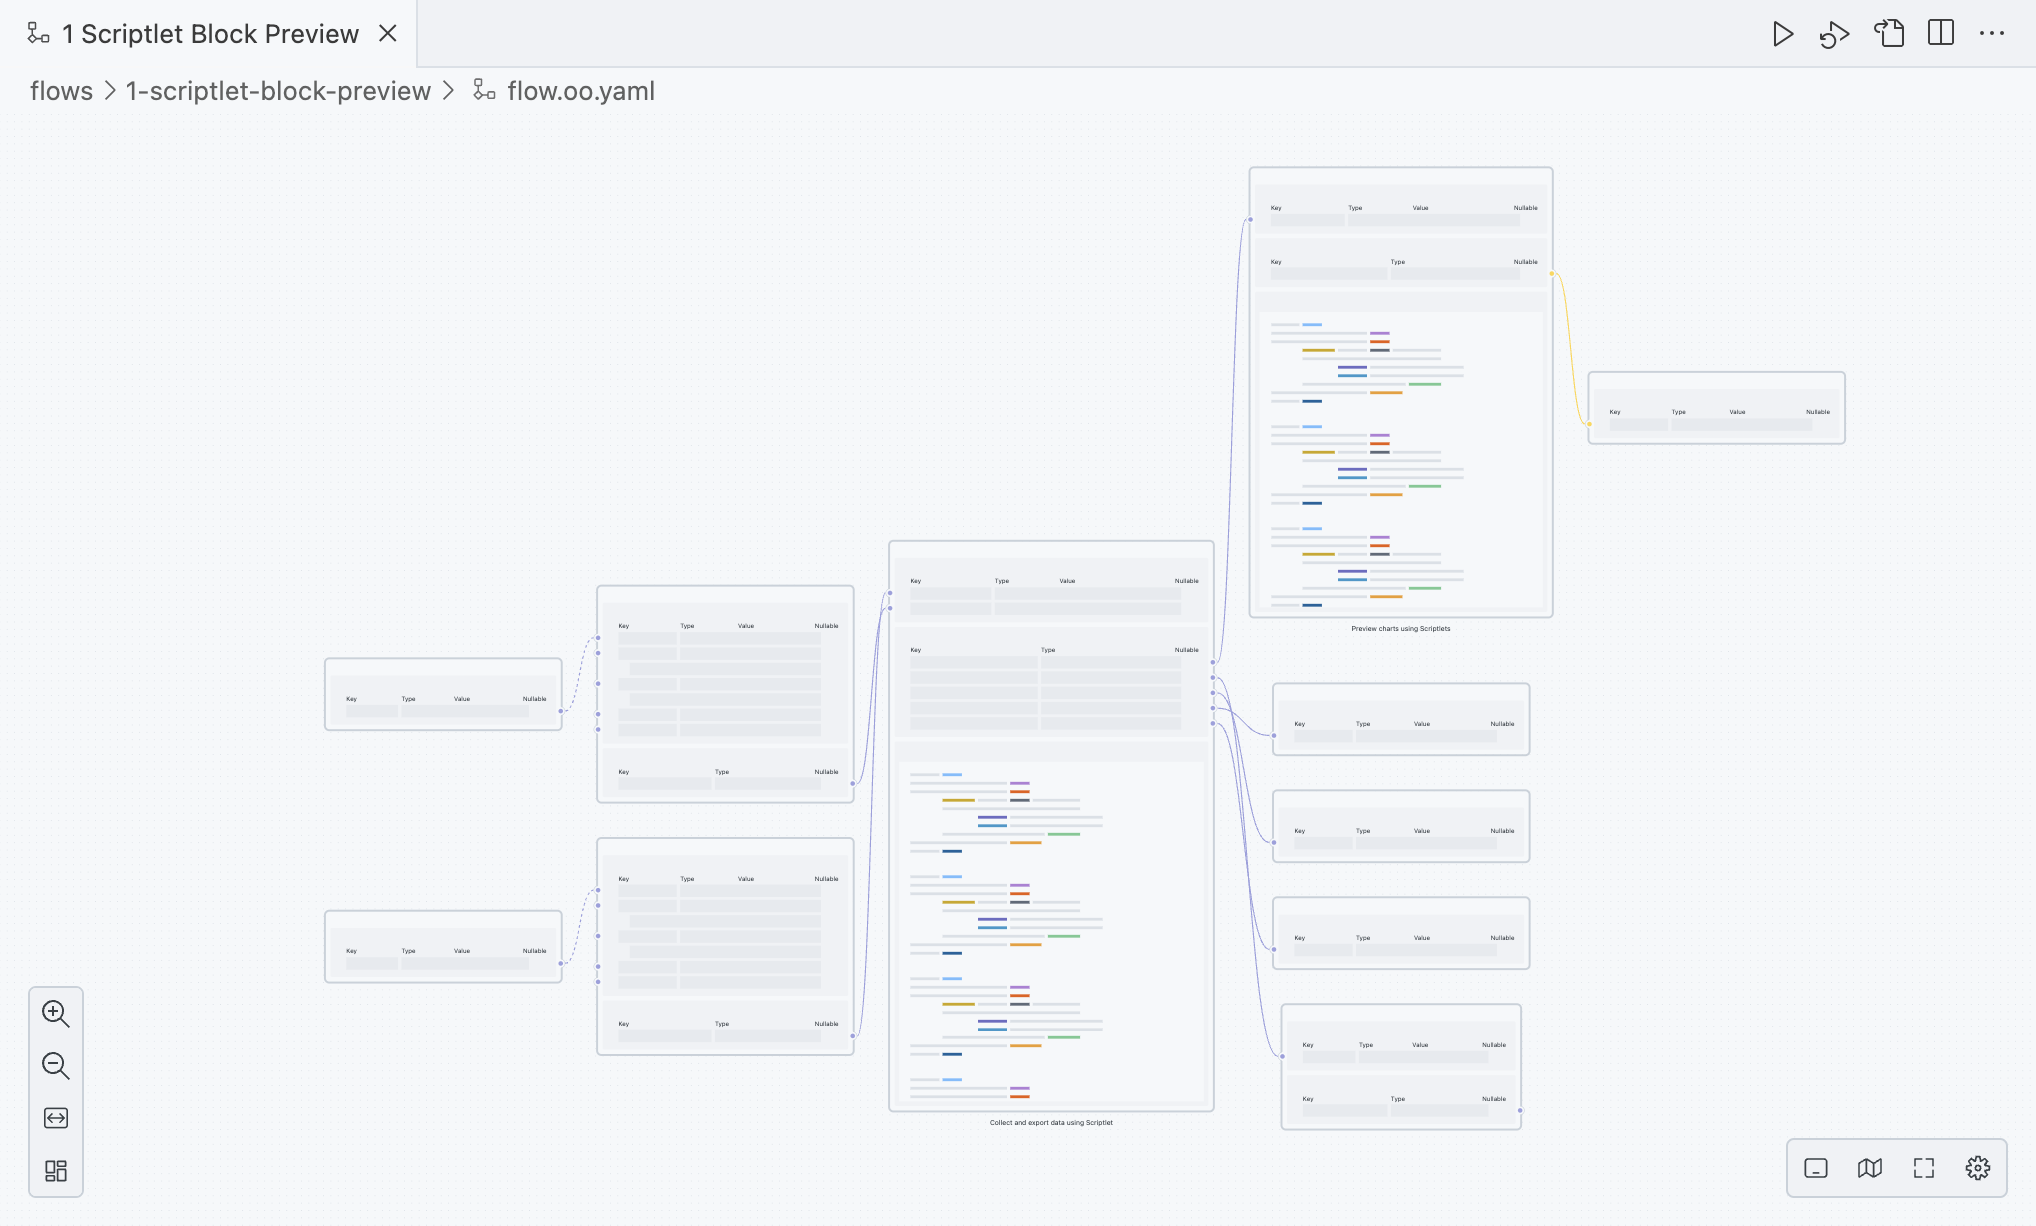The width and height of the screenshot is (2036, 1226).
Task: Close the Scriptlet Block Preview tab
Action: [388, 34]
